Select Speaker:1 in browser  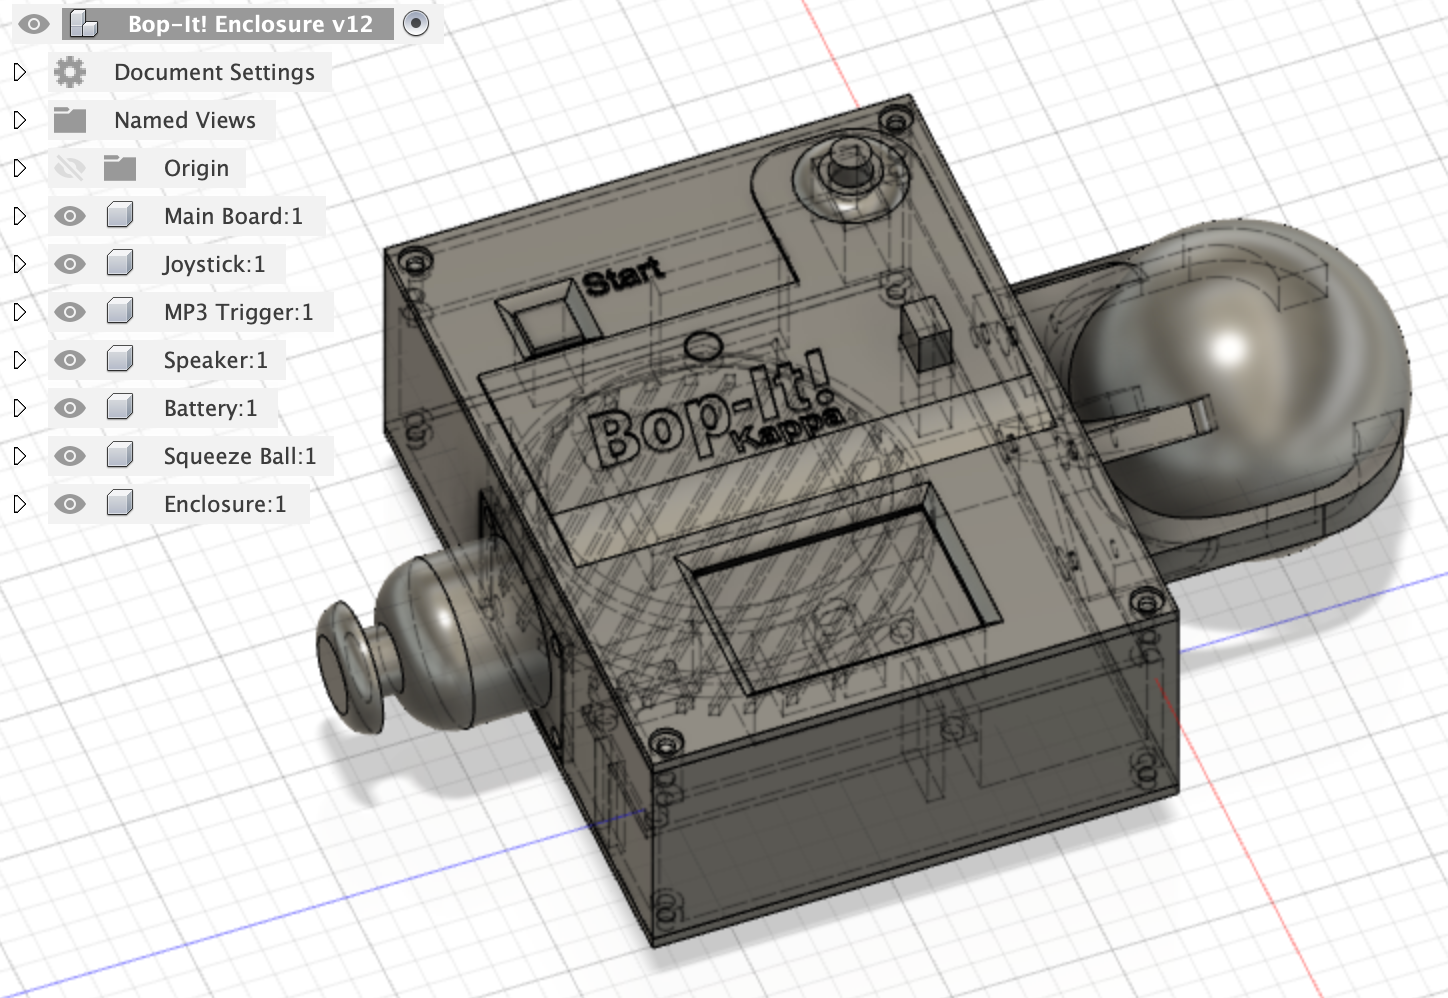pos(216,360)
